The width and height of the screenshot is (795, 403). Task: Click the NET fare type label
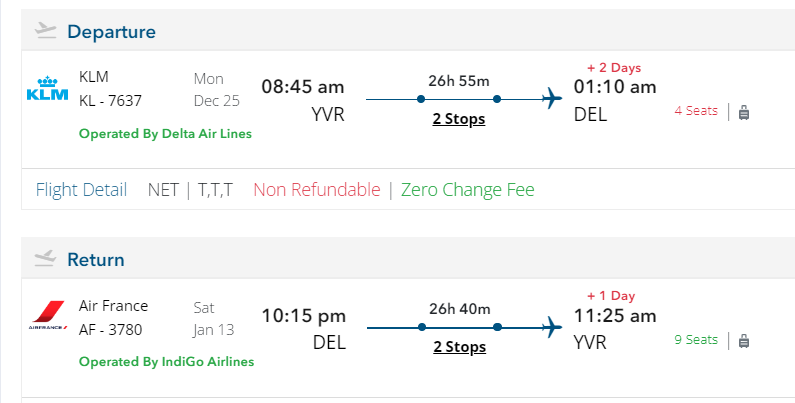point(163,190)
